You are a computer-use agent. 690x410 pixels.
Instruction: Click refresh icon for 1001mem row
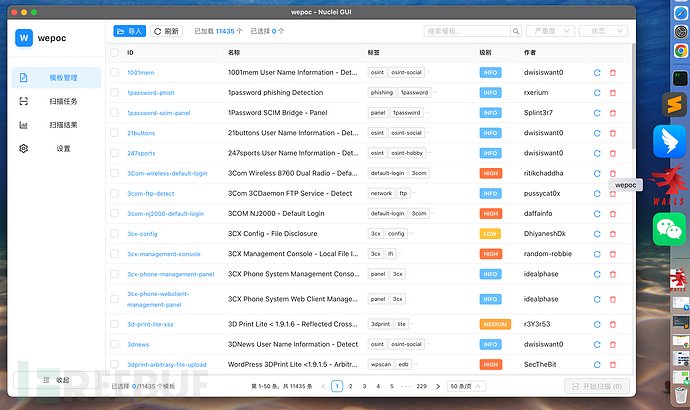pos(597,72)
